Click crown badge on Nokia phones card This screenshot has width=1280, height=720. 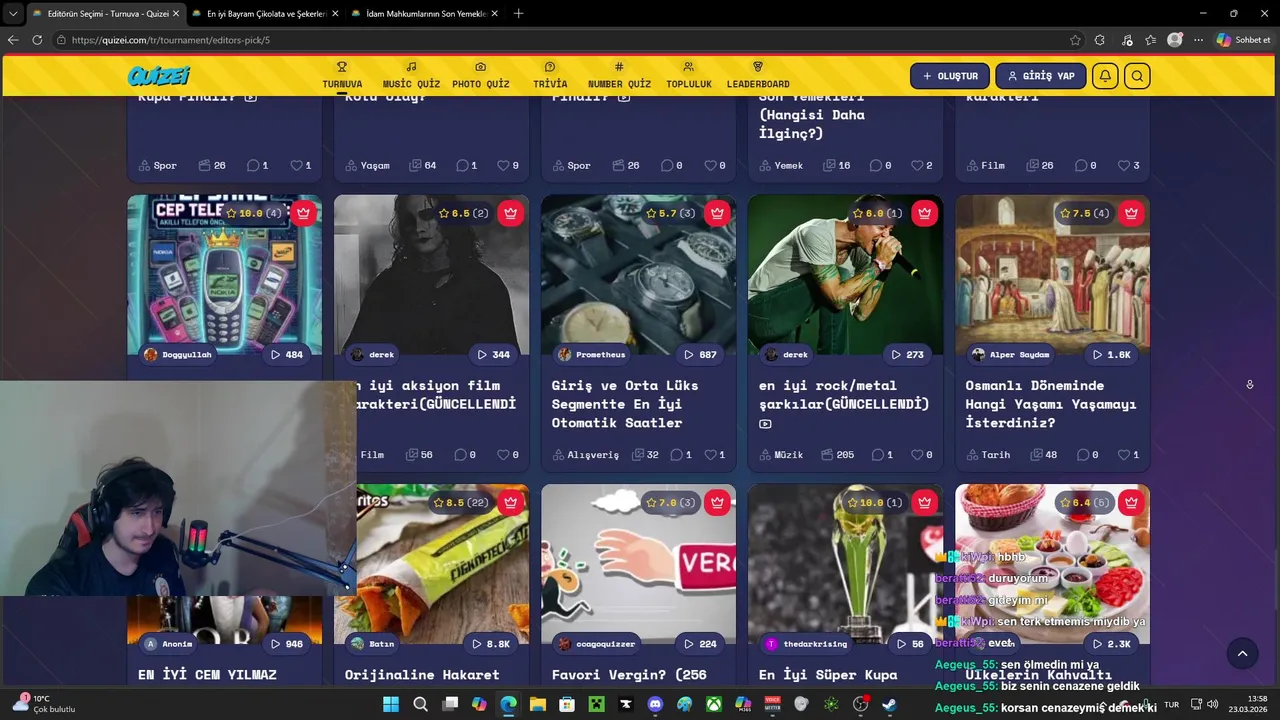pos(304,213)
